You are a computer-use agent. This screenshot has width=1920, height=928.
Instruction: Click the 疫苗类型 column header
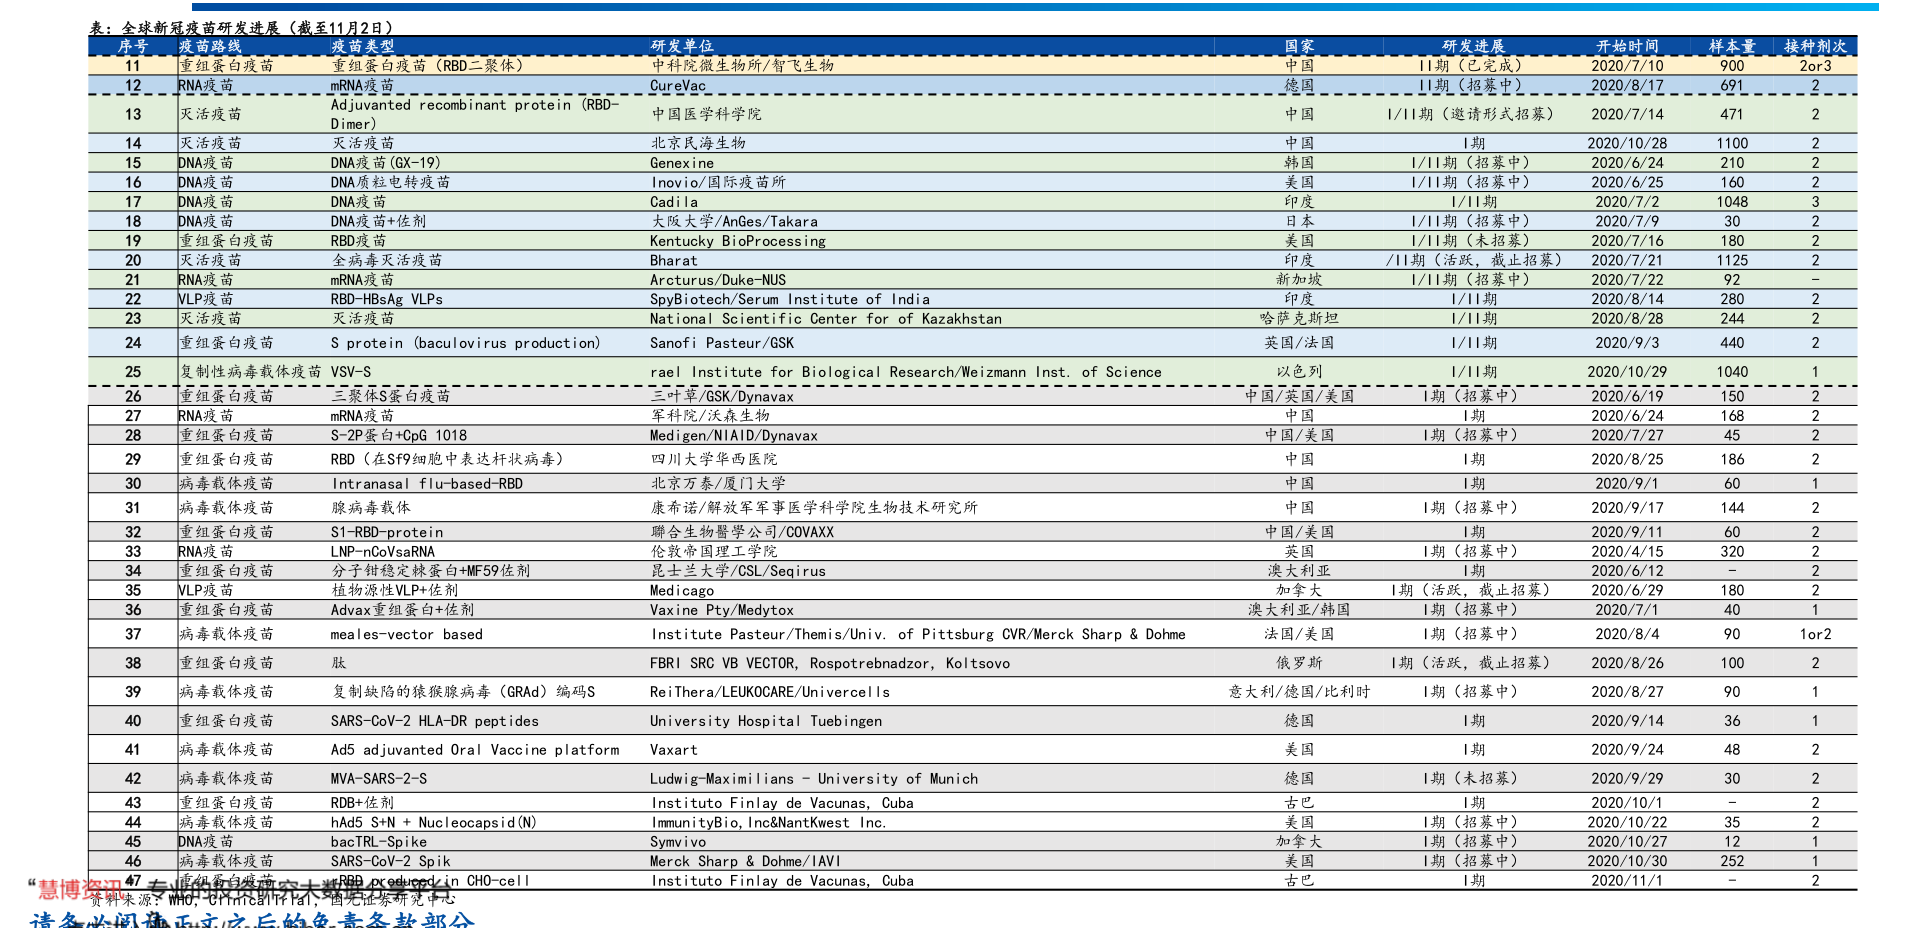pyautogui.click(x=362, y=46)
